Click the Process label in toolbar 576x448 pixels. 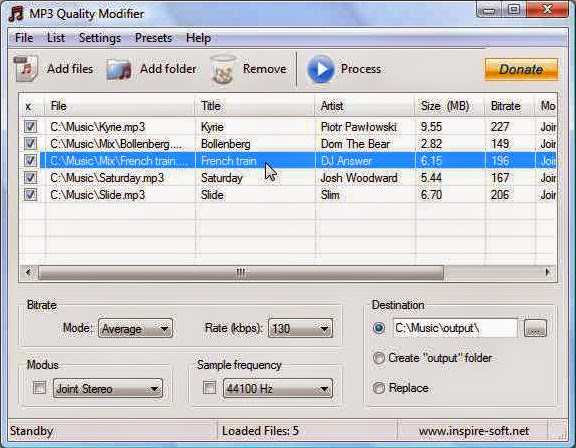pyautogui.click(x=361, y=69)
